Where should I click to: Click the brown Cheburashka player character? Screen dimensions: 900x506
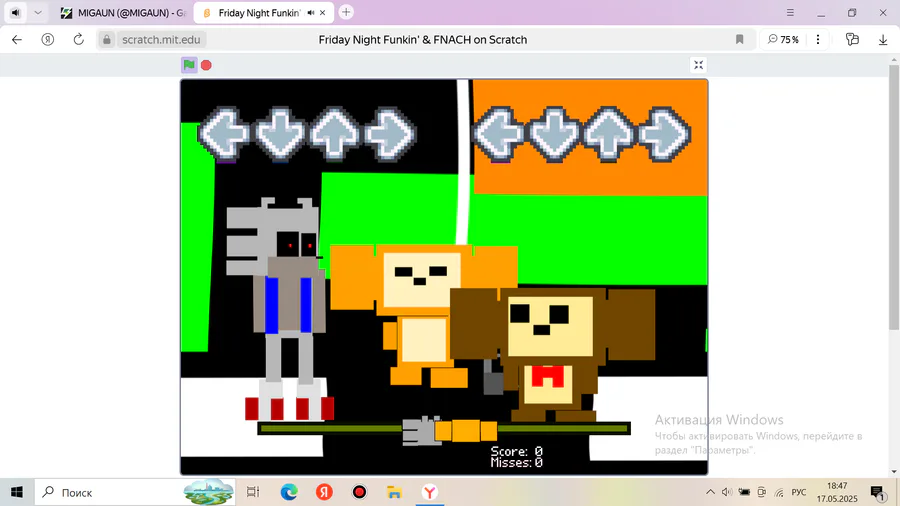[552, 353]
